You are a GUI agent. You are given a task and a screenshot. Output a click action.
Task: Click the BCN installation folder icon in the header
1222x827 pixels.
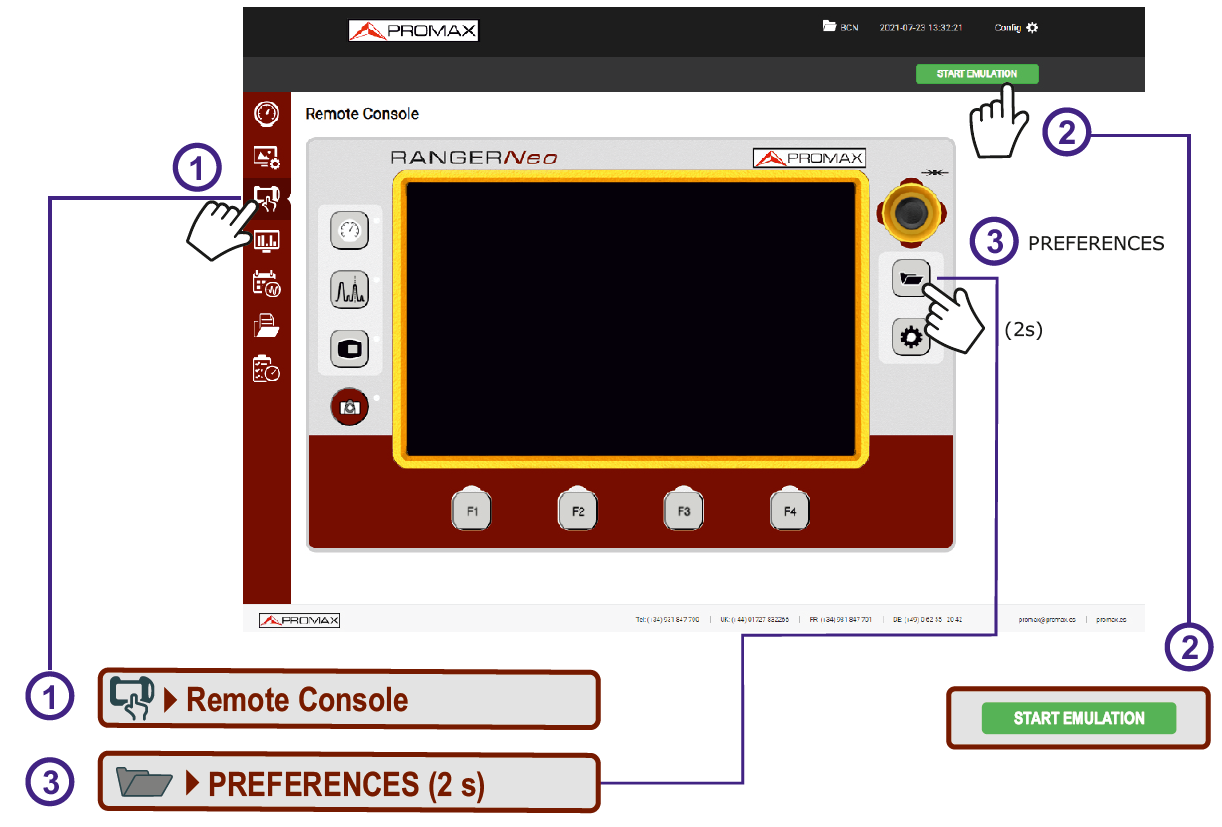coord(828,27)
